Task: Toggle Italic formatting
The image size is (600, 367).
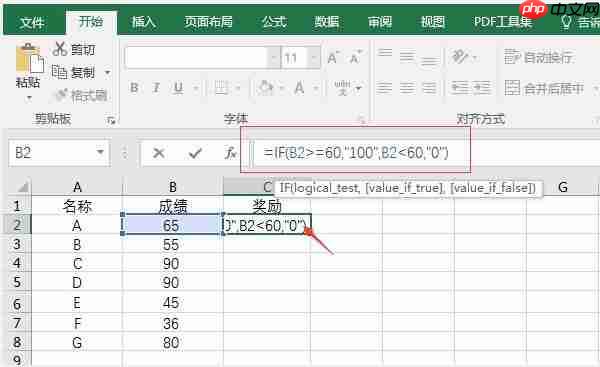Action: (x=156, y=88)
